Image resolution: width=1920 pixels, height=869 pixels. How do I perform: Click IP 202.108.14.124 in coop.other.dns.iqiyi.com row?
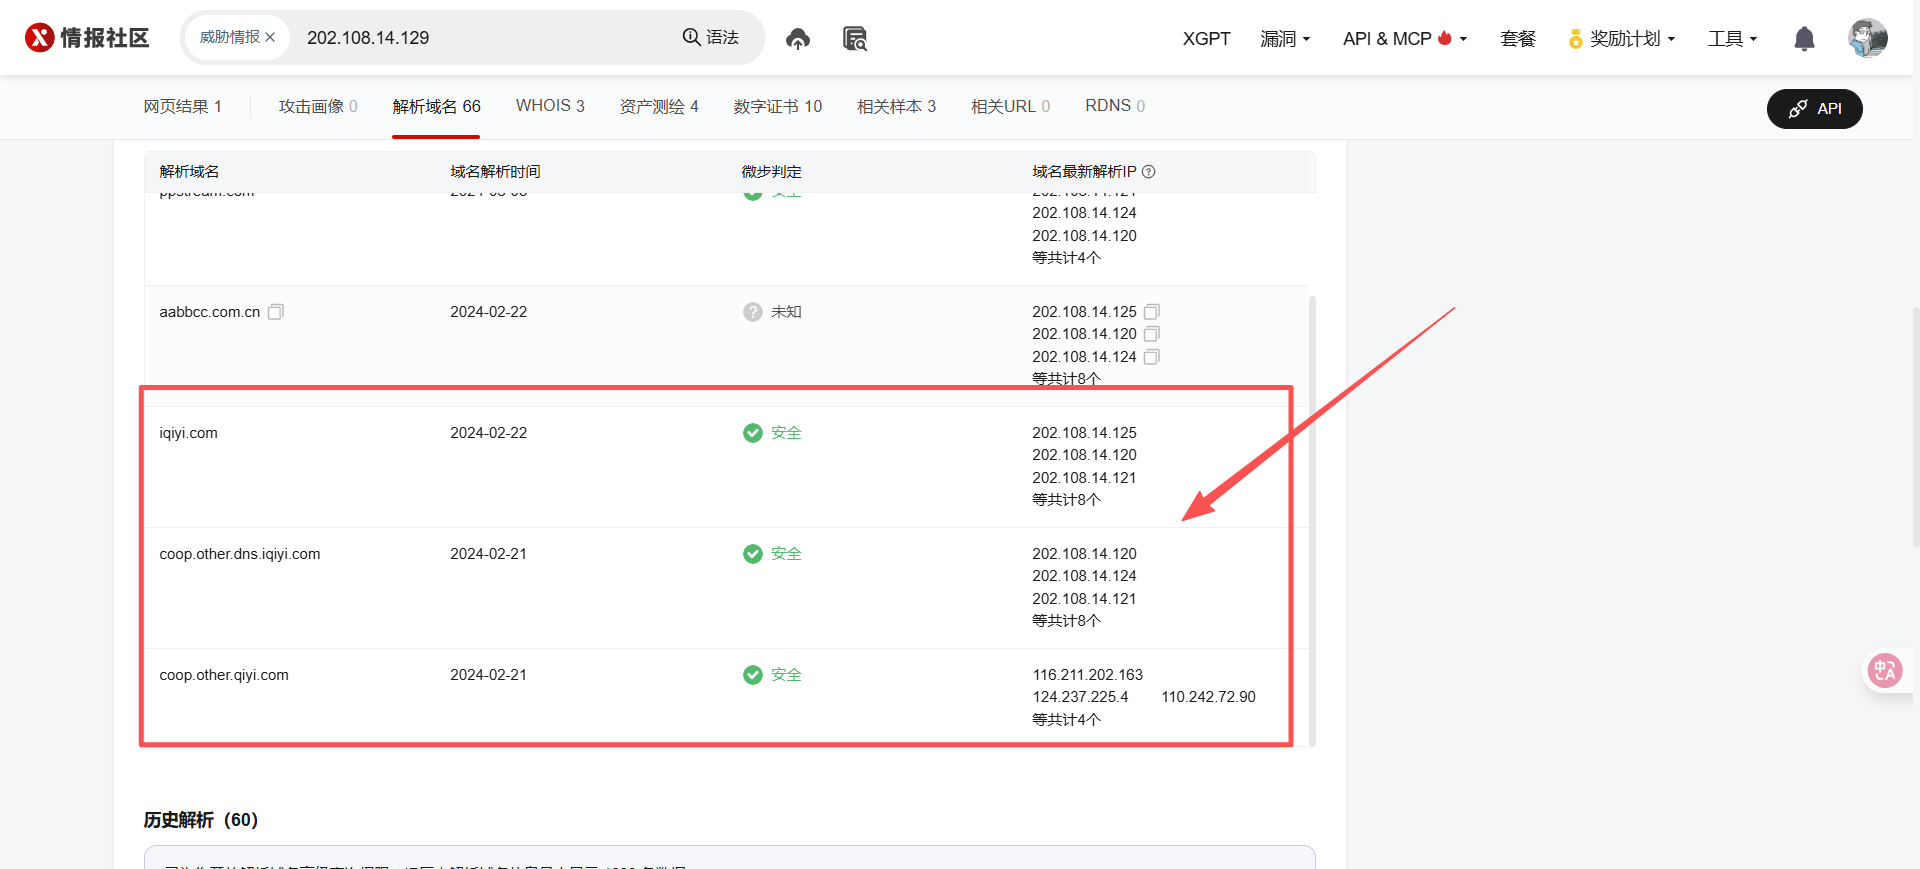[1084, 576]
